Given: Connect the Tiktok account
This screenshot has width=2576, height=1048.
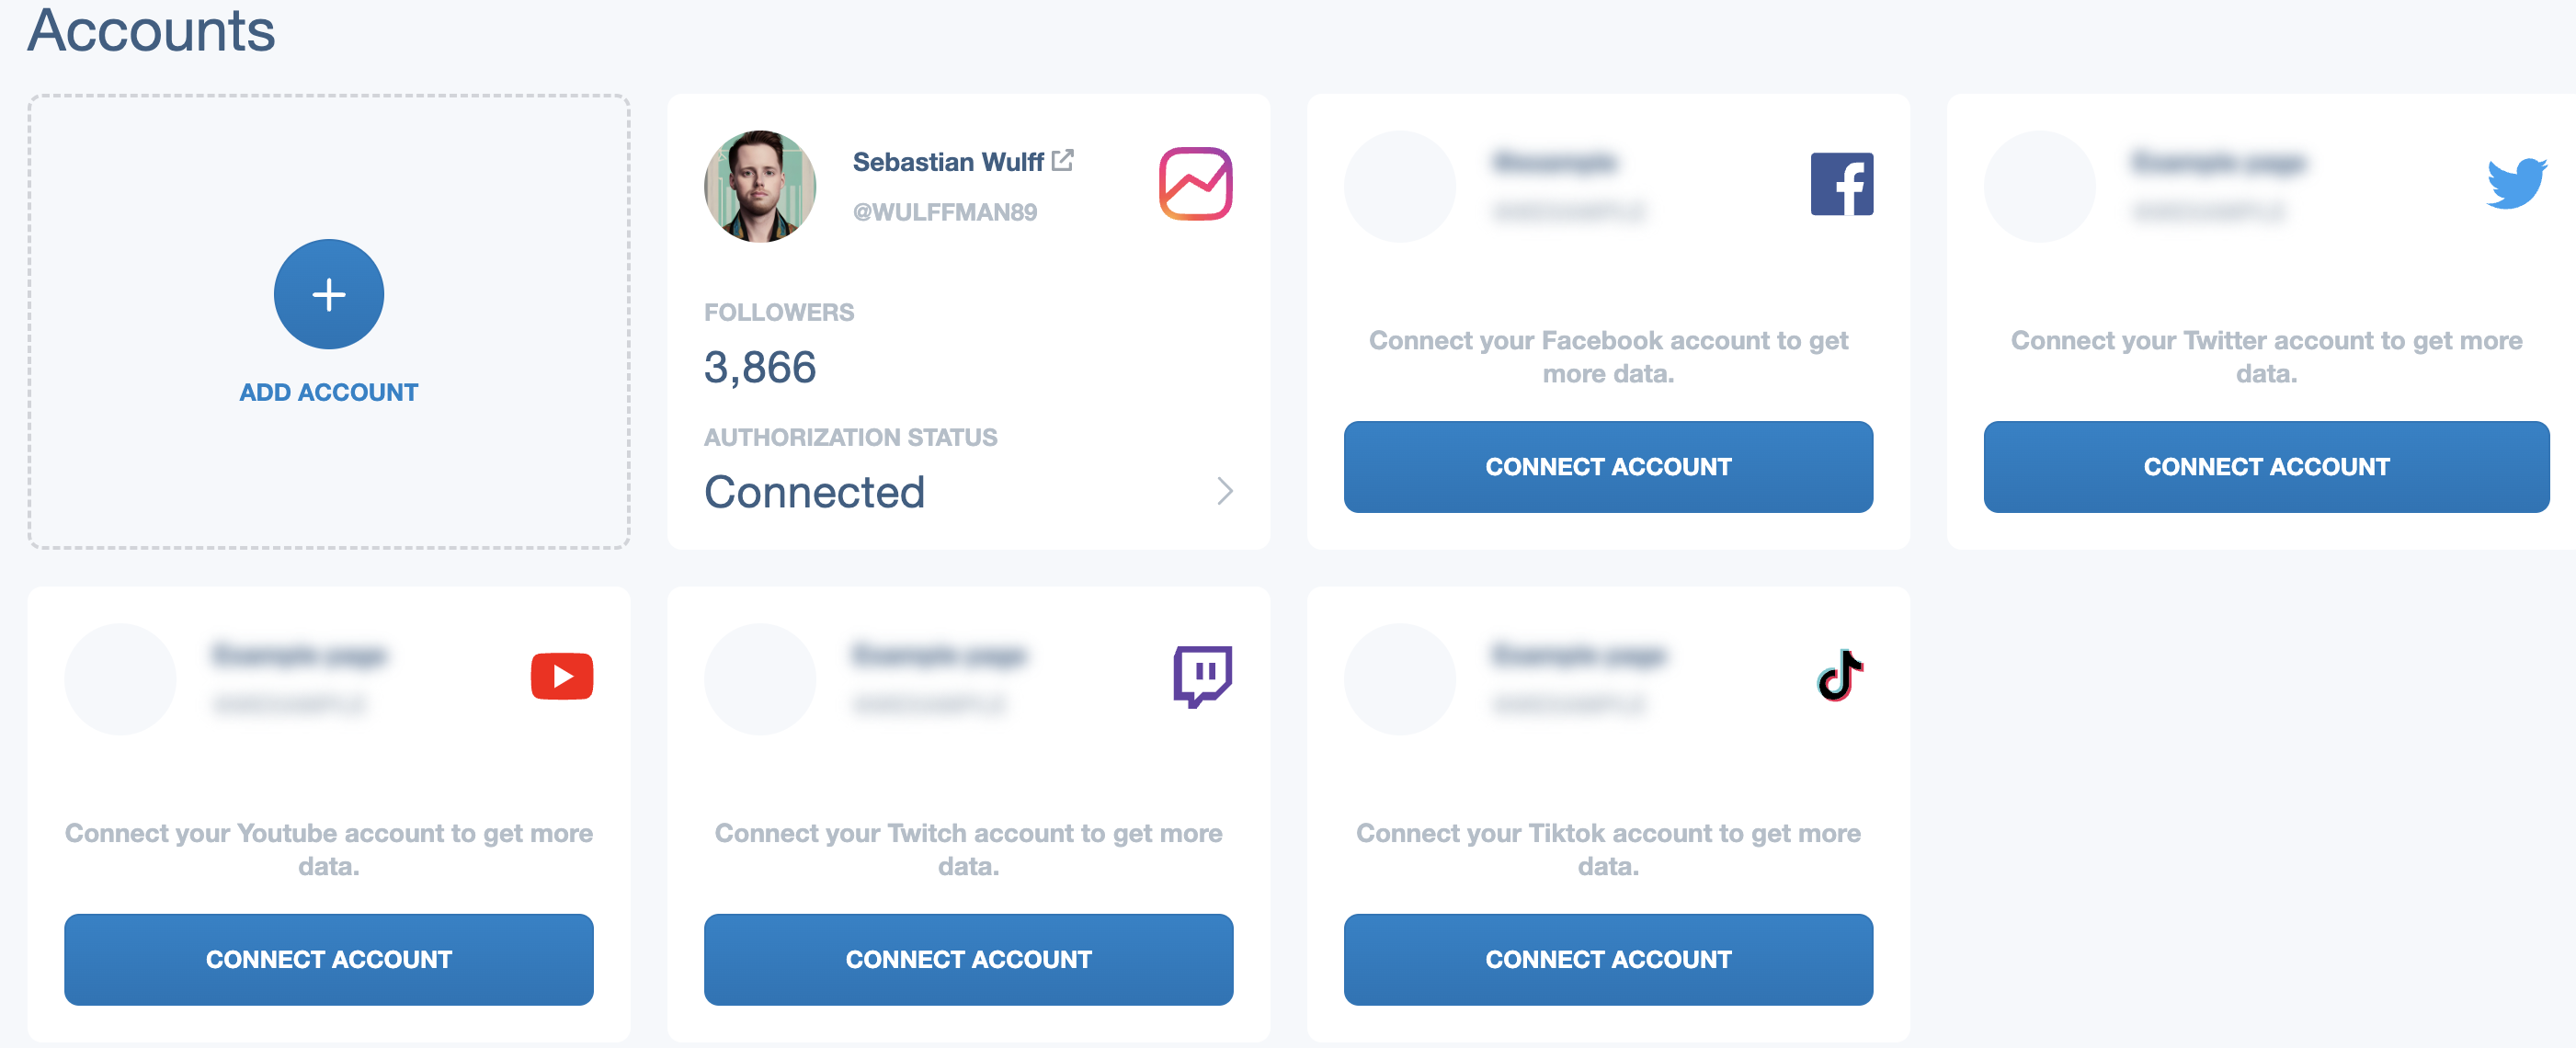Looking at the screenshot, I should pos(1607,959).
